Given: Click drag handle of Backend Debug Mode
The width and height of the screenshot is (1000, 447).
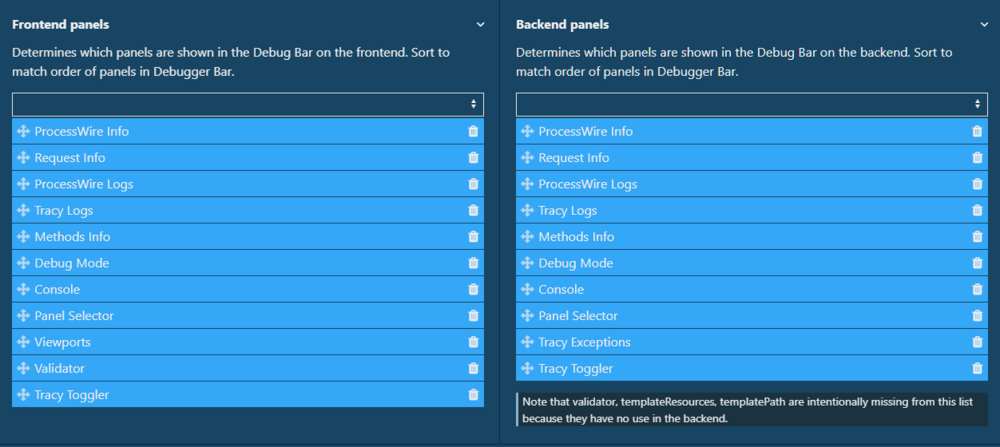Looking at the screenshot, I should pyautogui.click(x=527, y=263).
